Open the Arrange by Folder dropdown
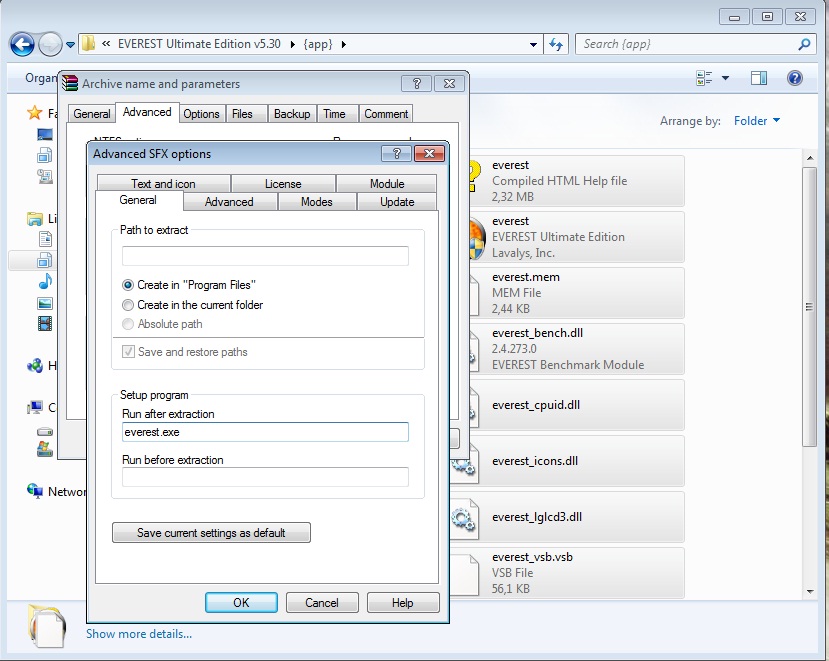 pyautogui.click(x=757, y=121)
